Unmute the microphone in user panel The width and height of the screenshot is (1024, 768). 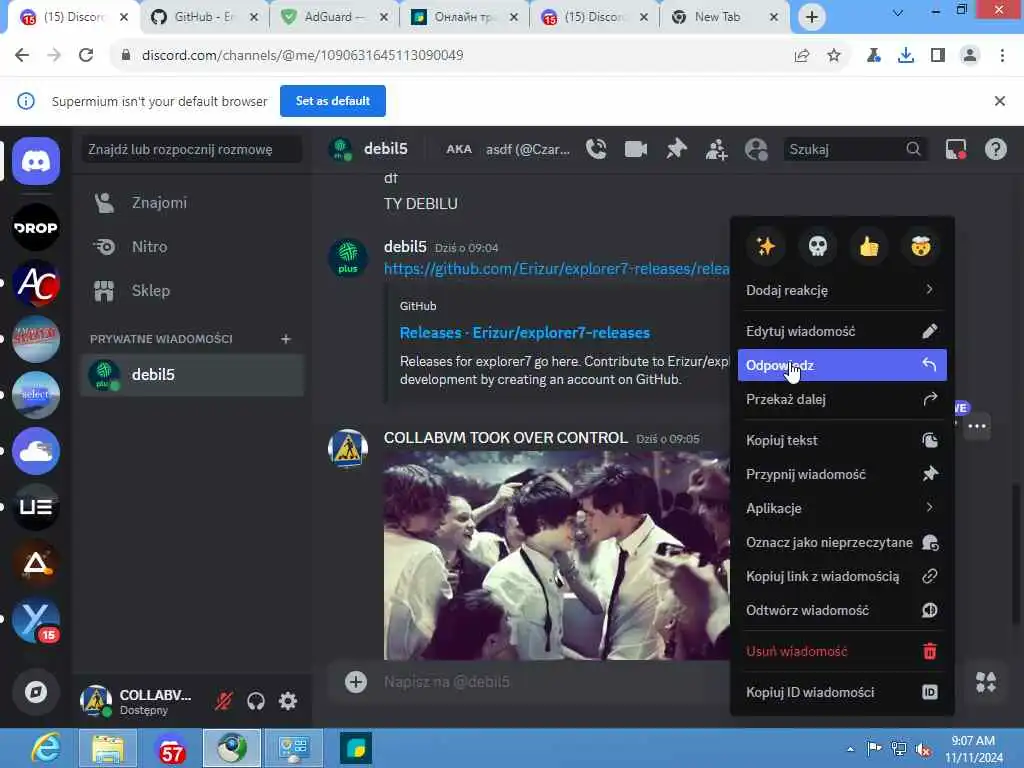click(223, 701)
